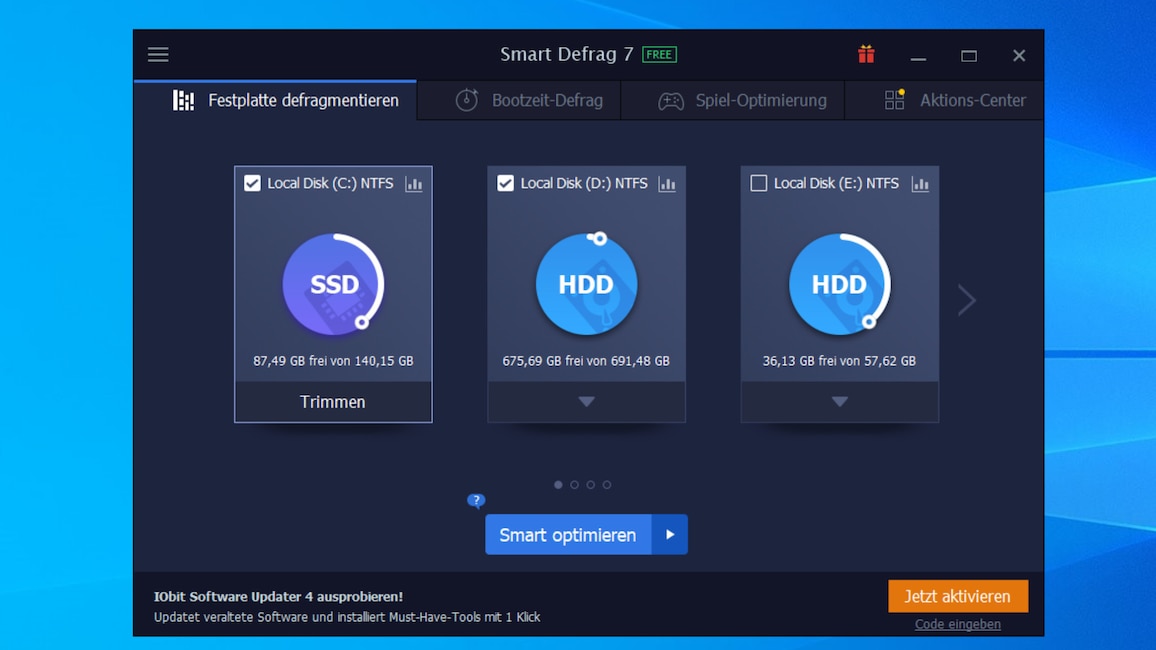Select first page indicator dot
The image size is (1156, 650).
[558, 485]
